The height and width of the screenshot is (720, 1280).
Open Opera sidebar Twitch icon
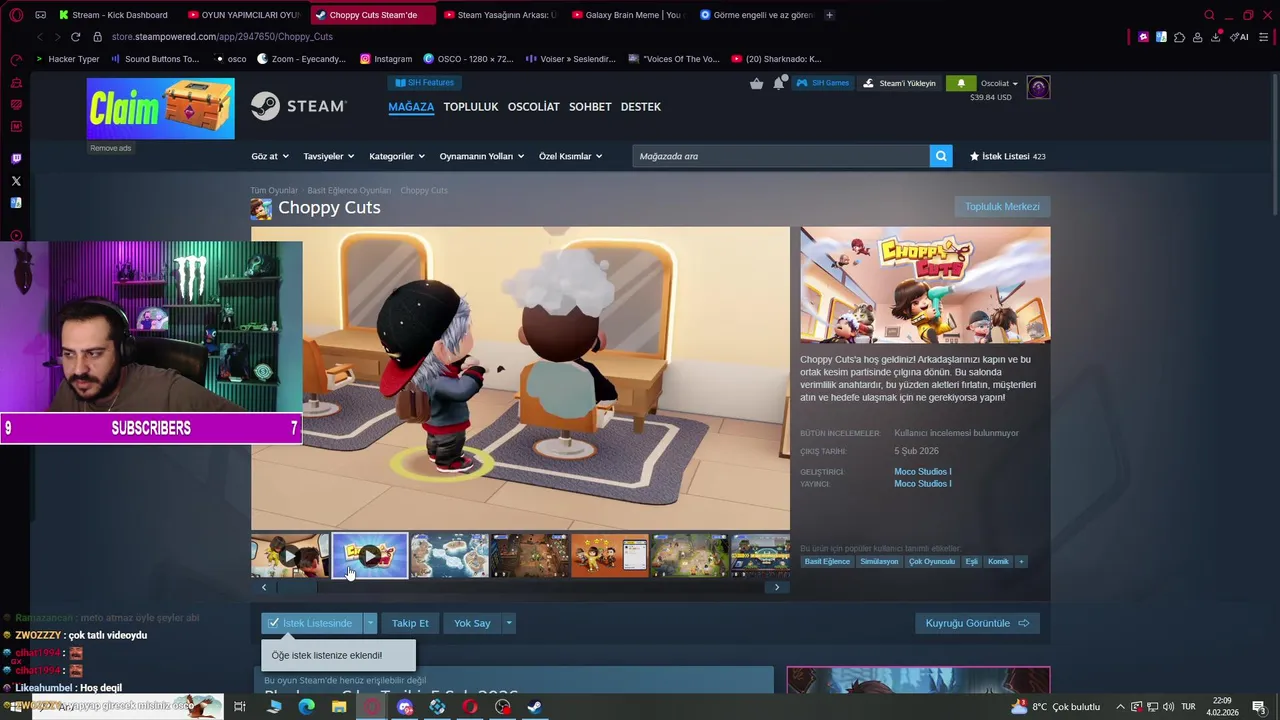click(16, 158)
